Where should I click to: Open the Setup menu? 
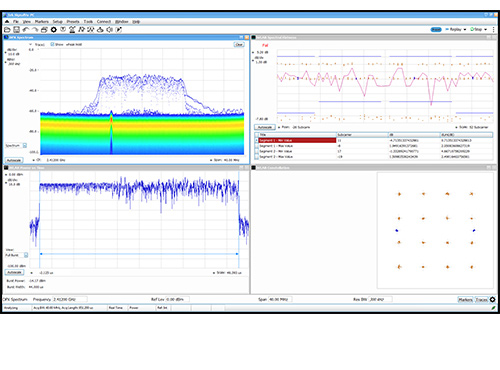[x=58, y=21]
